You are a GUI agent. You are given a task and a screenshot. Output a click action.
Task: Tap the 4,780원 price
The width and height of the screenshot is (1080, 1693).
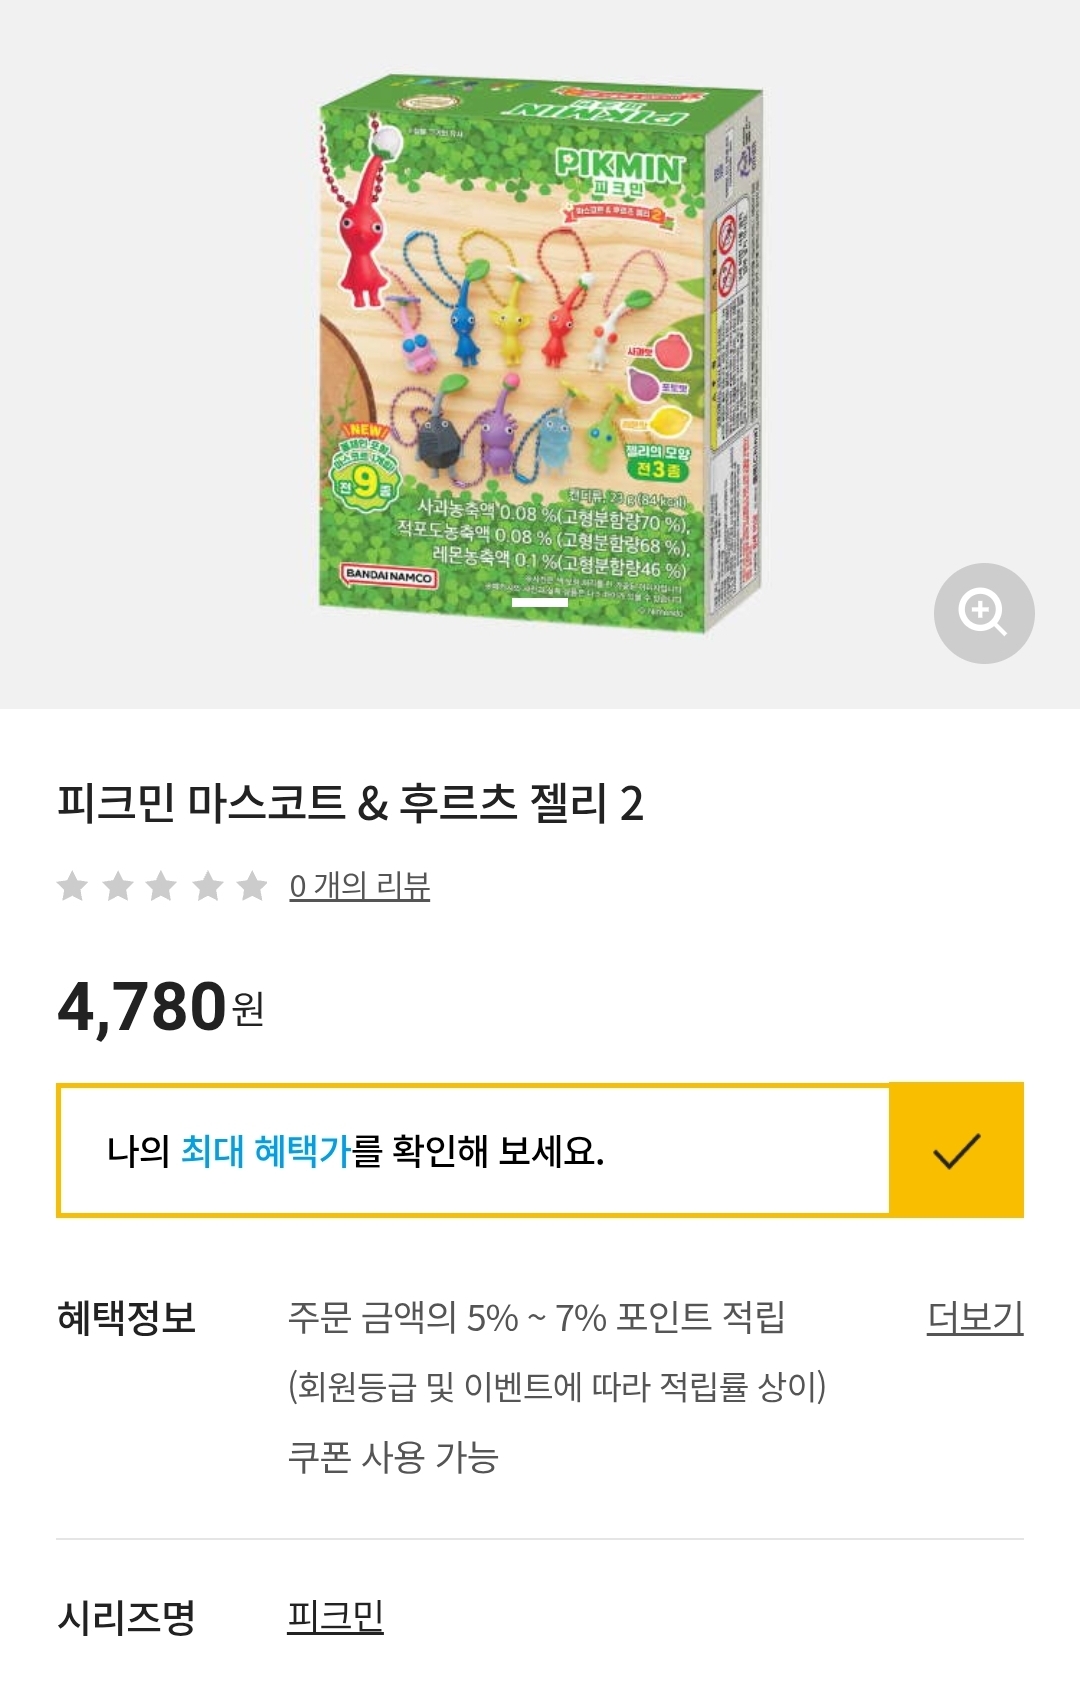[x=160, y=1006]
